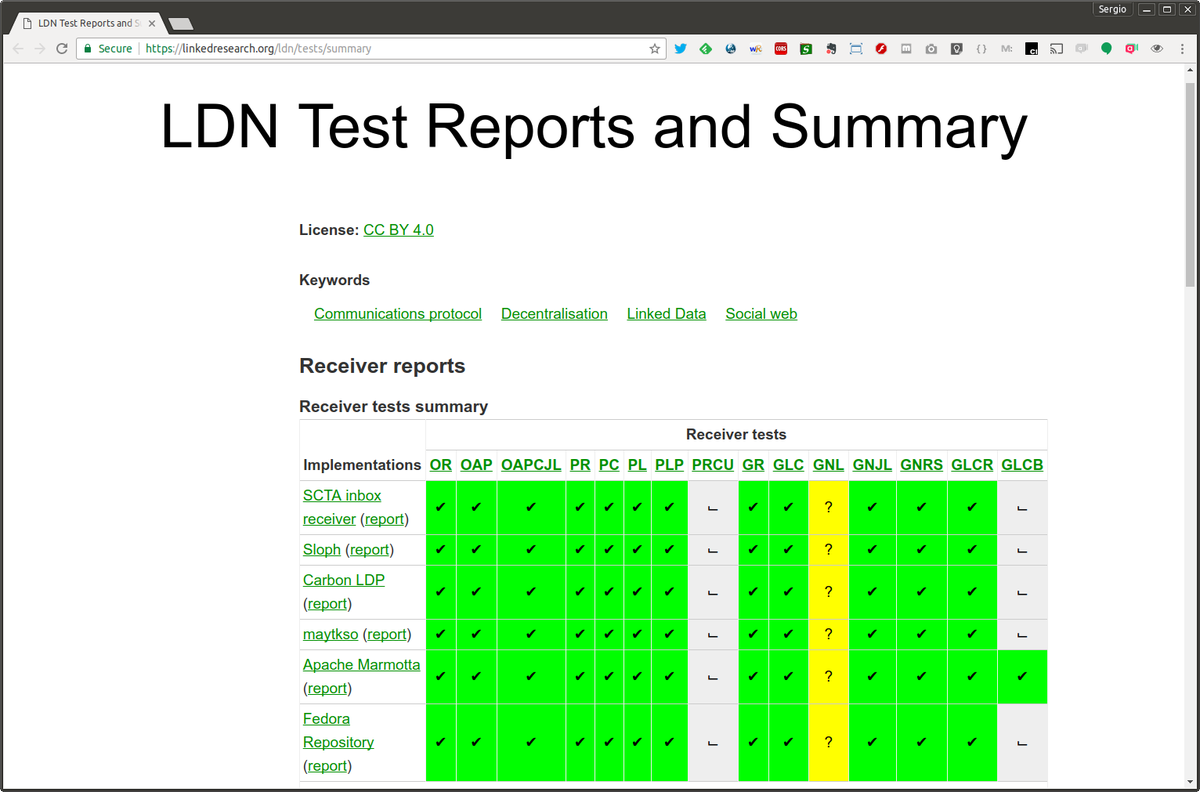Viewport: 1200px width, 792px height.
Task: Bookmark this page with the star icon
Action: pos(655,48)
